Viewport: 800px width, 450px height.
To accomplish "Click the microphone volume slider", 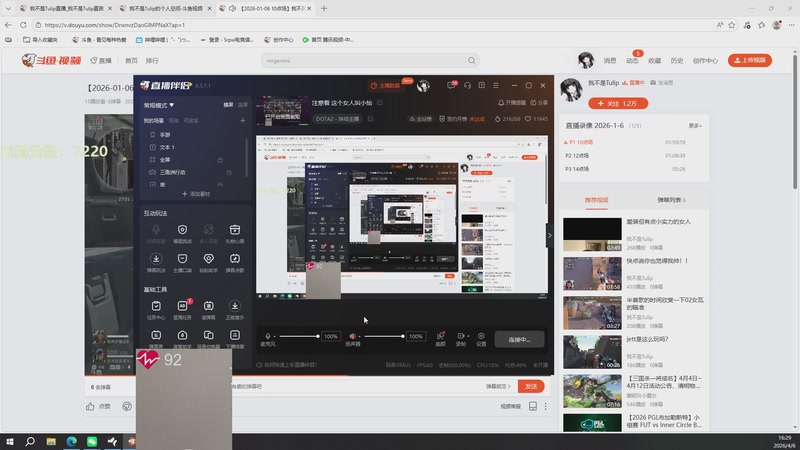I will [x=298, y=336].
